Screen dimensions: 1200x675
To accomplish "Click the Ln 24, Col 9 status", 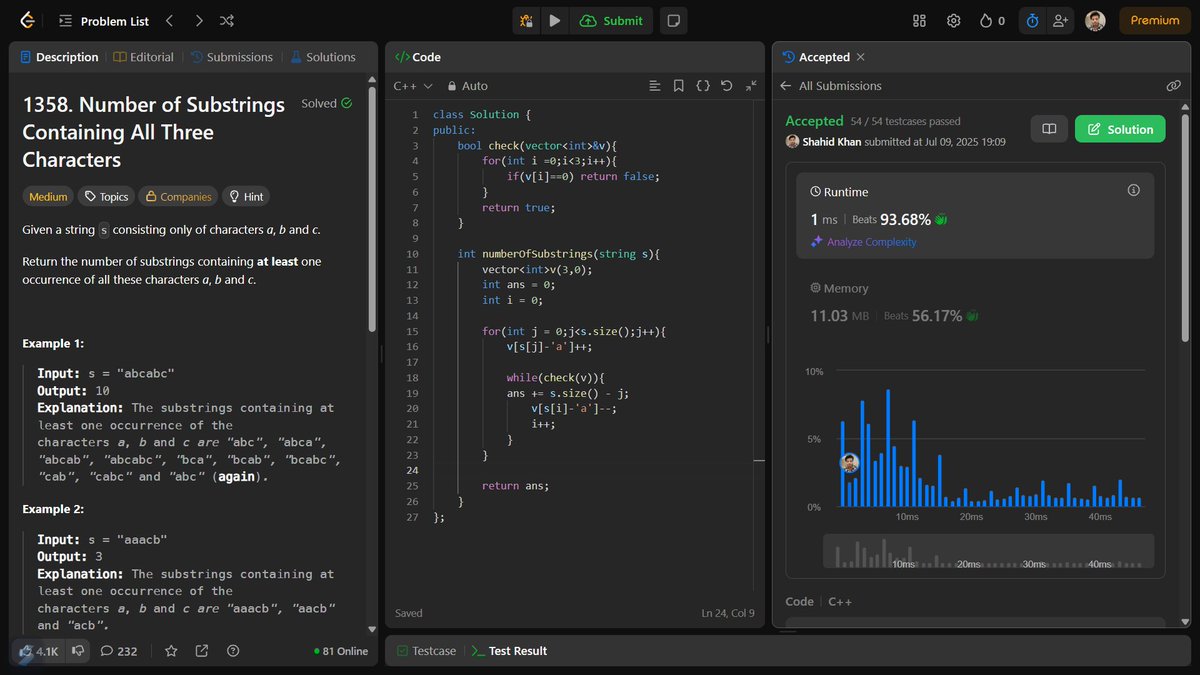I will pyautogui.click(x=728, y=613).
